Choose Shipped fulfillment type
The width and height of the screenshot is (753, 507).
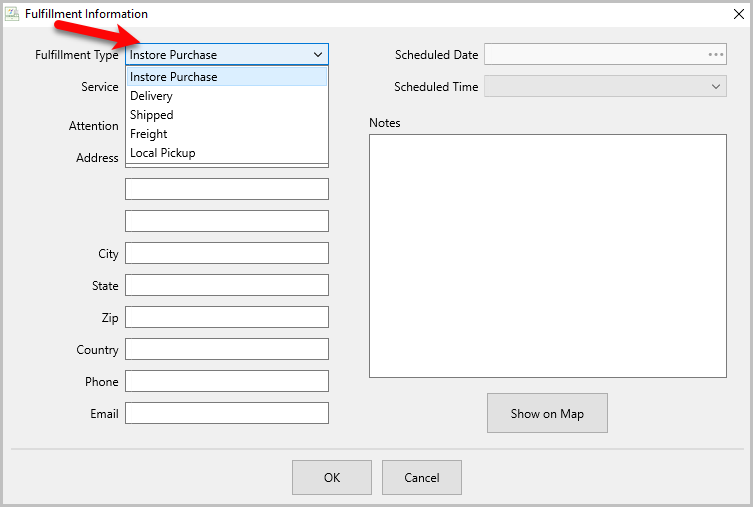[x=227, y=115]
